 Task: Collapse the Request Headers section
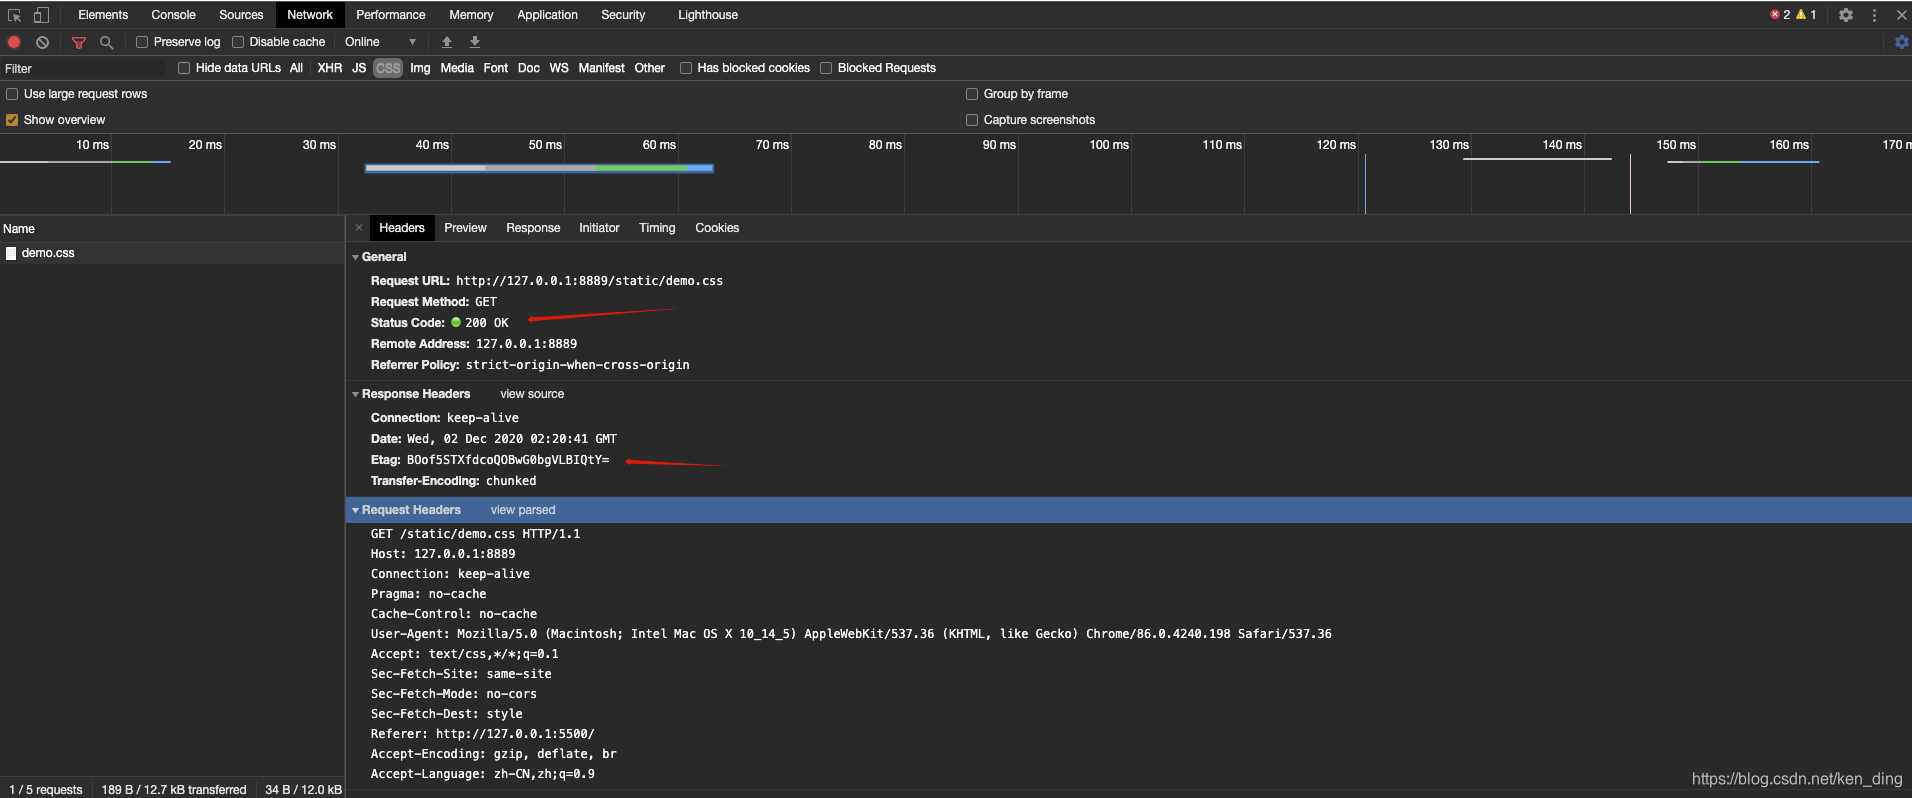[356, 510]
